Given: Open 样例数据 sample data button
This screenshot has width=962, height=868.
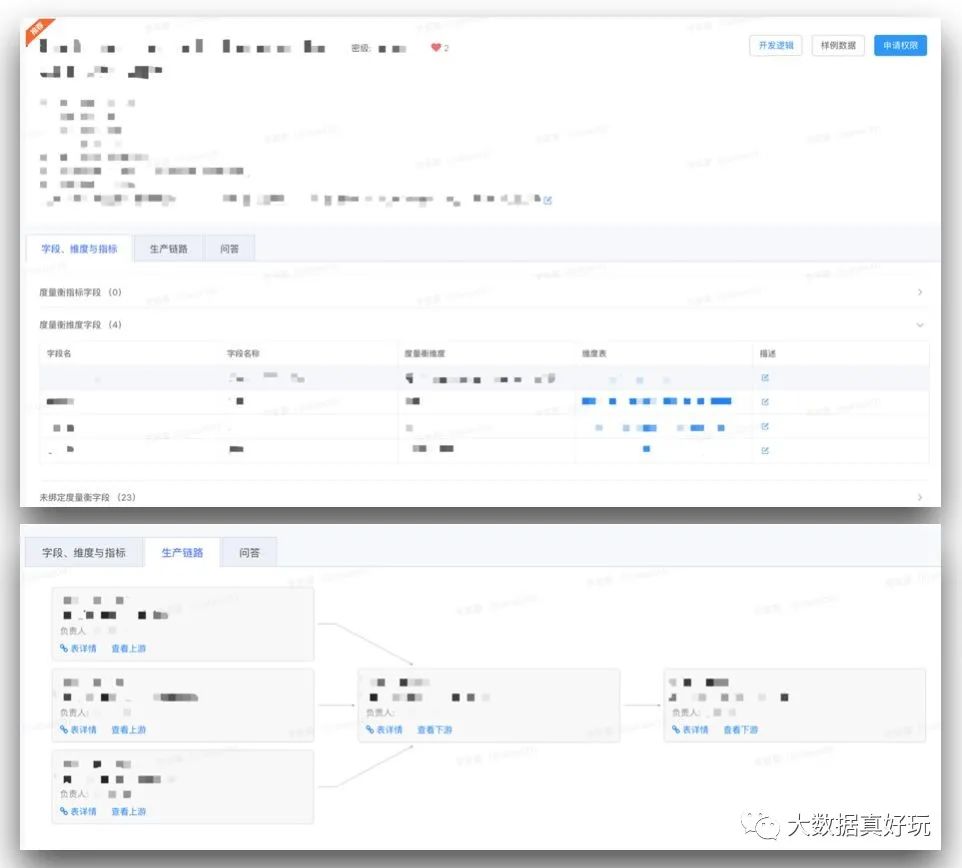Looking at the screenshot, I should coord(838,45).
